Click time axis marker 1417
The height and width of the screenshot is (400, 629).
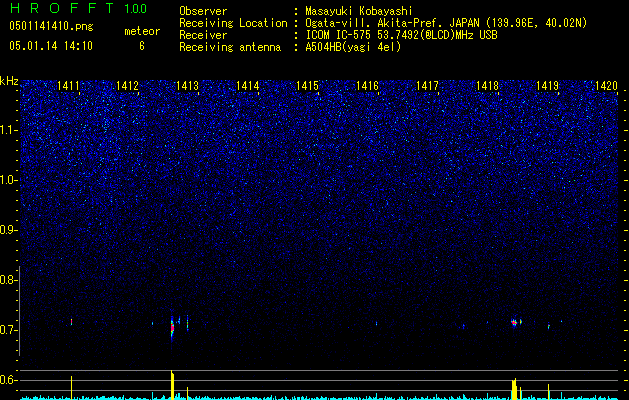(427, 85)
